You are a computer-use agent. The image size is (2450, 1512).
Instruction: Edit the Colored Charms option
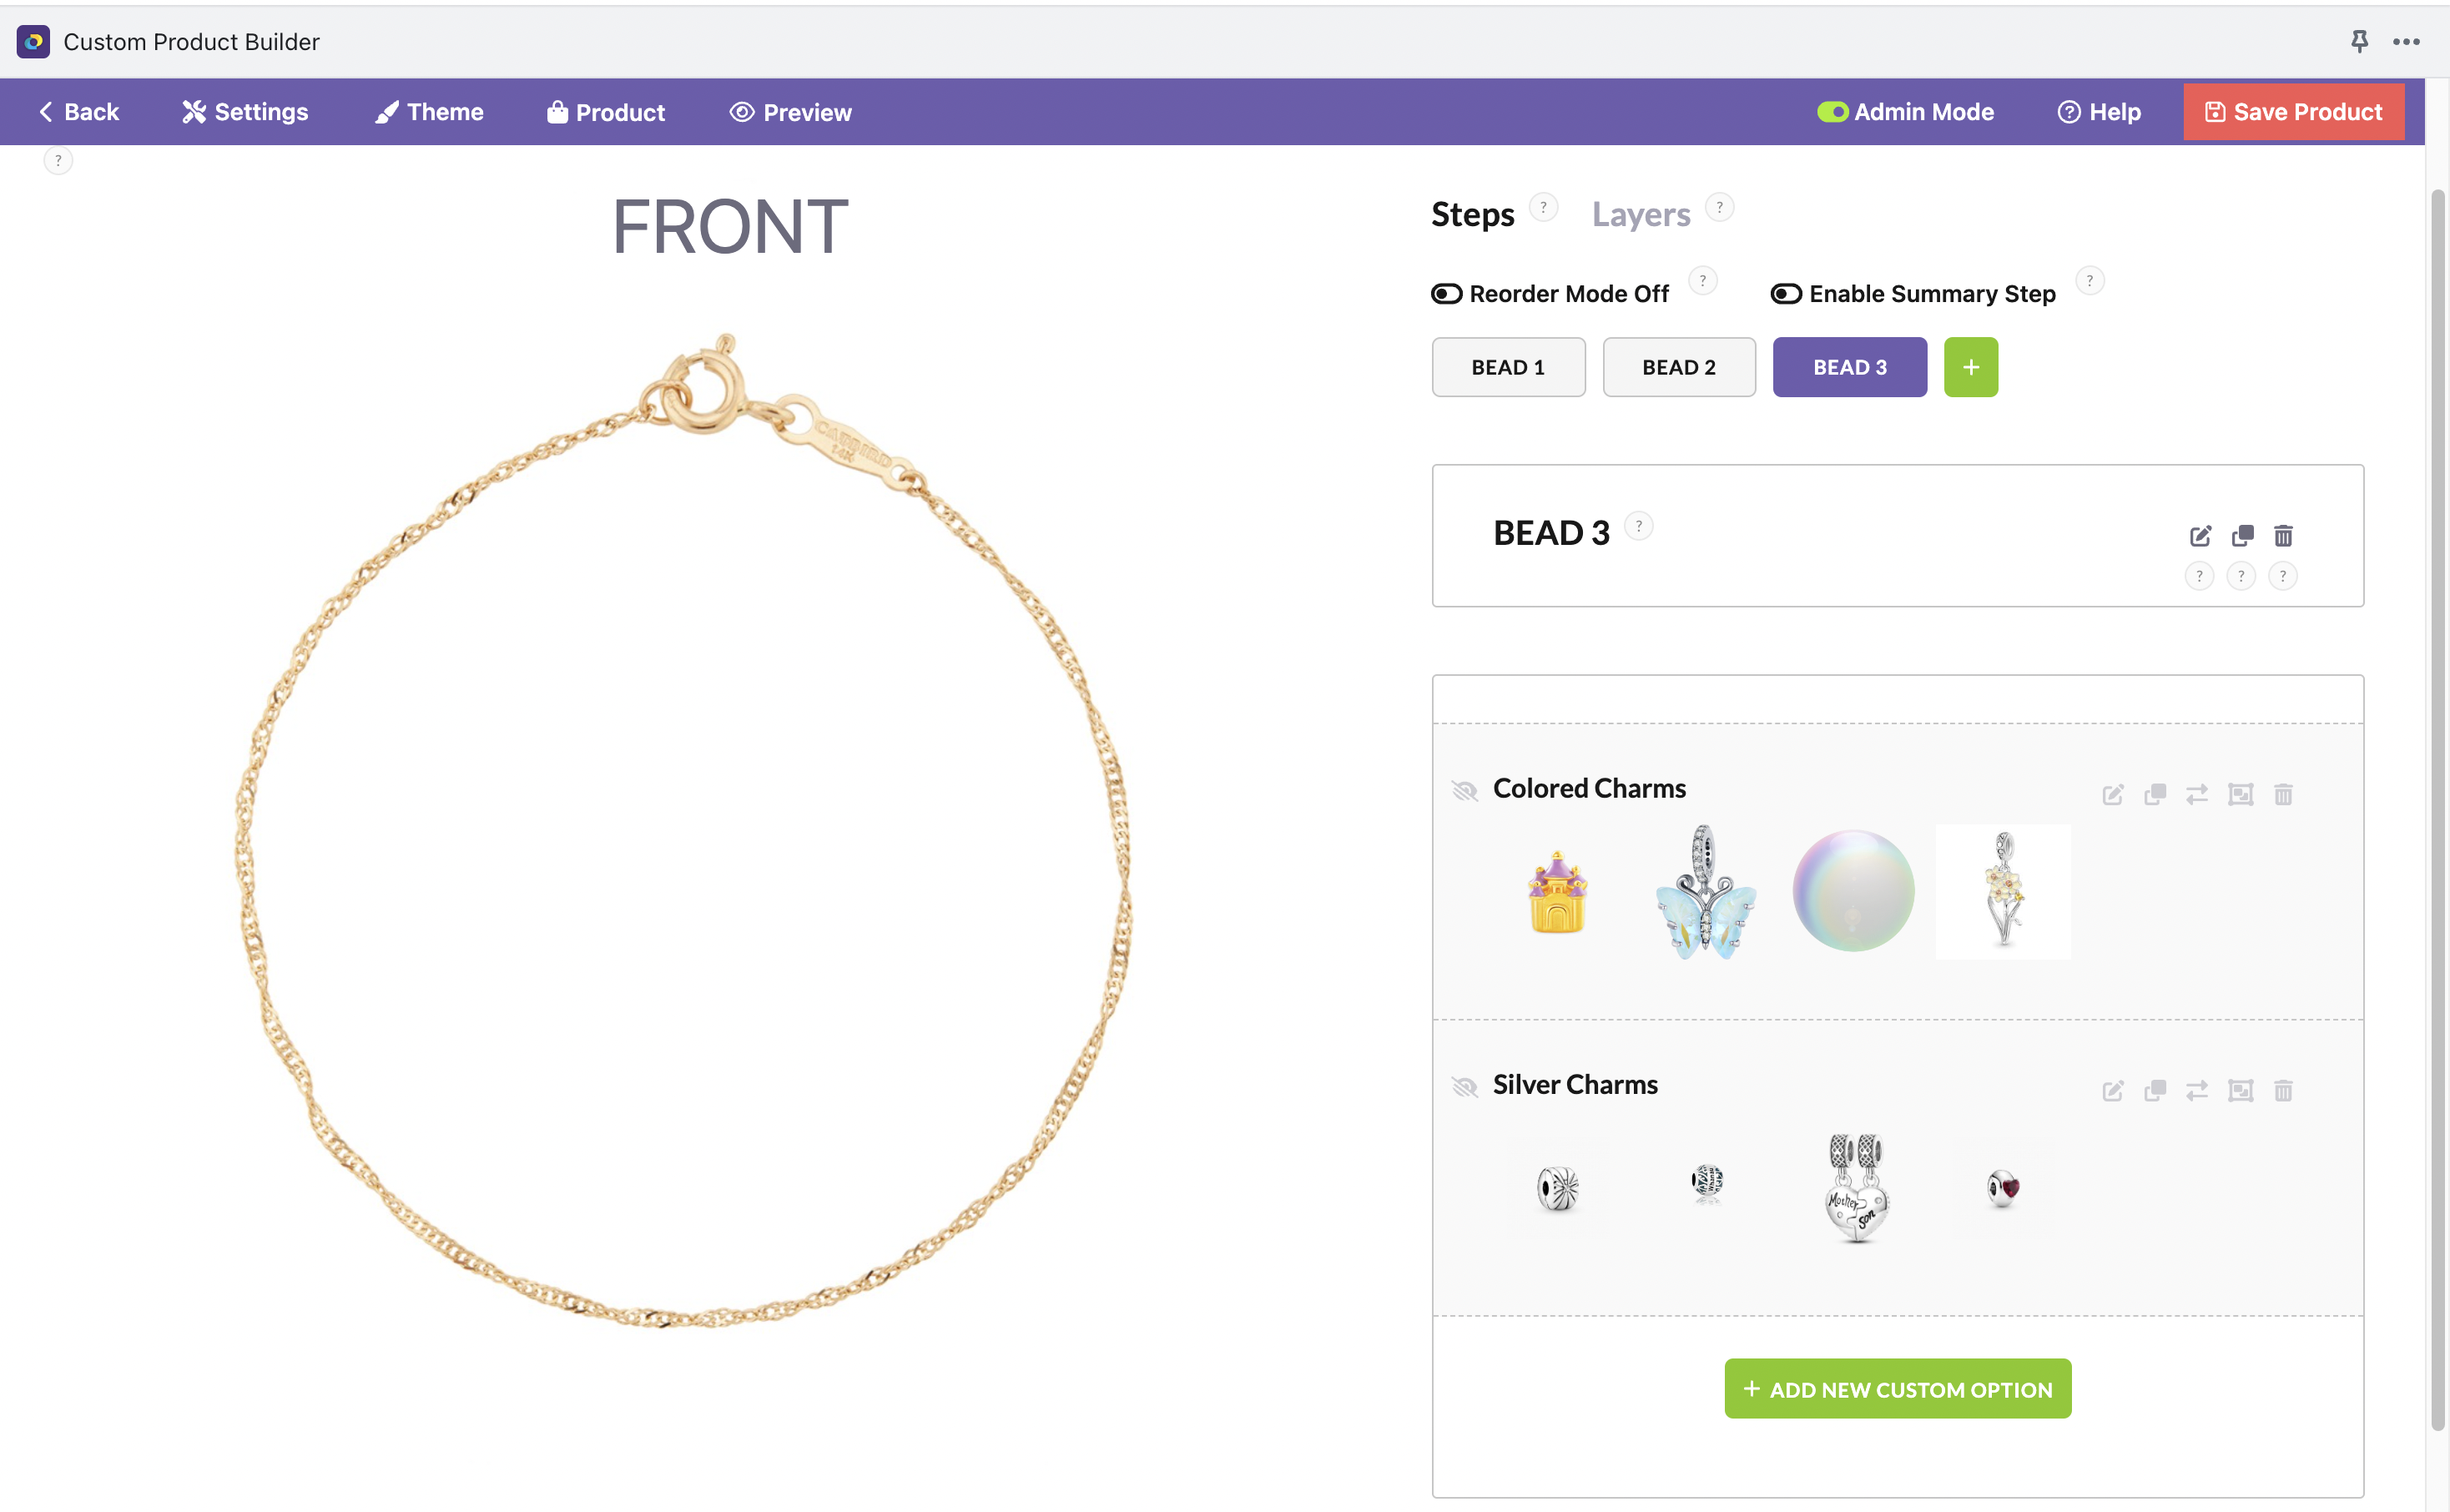[2112, 795]
